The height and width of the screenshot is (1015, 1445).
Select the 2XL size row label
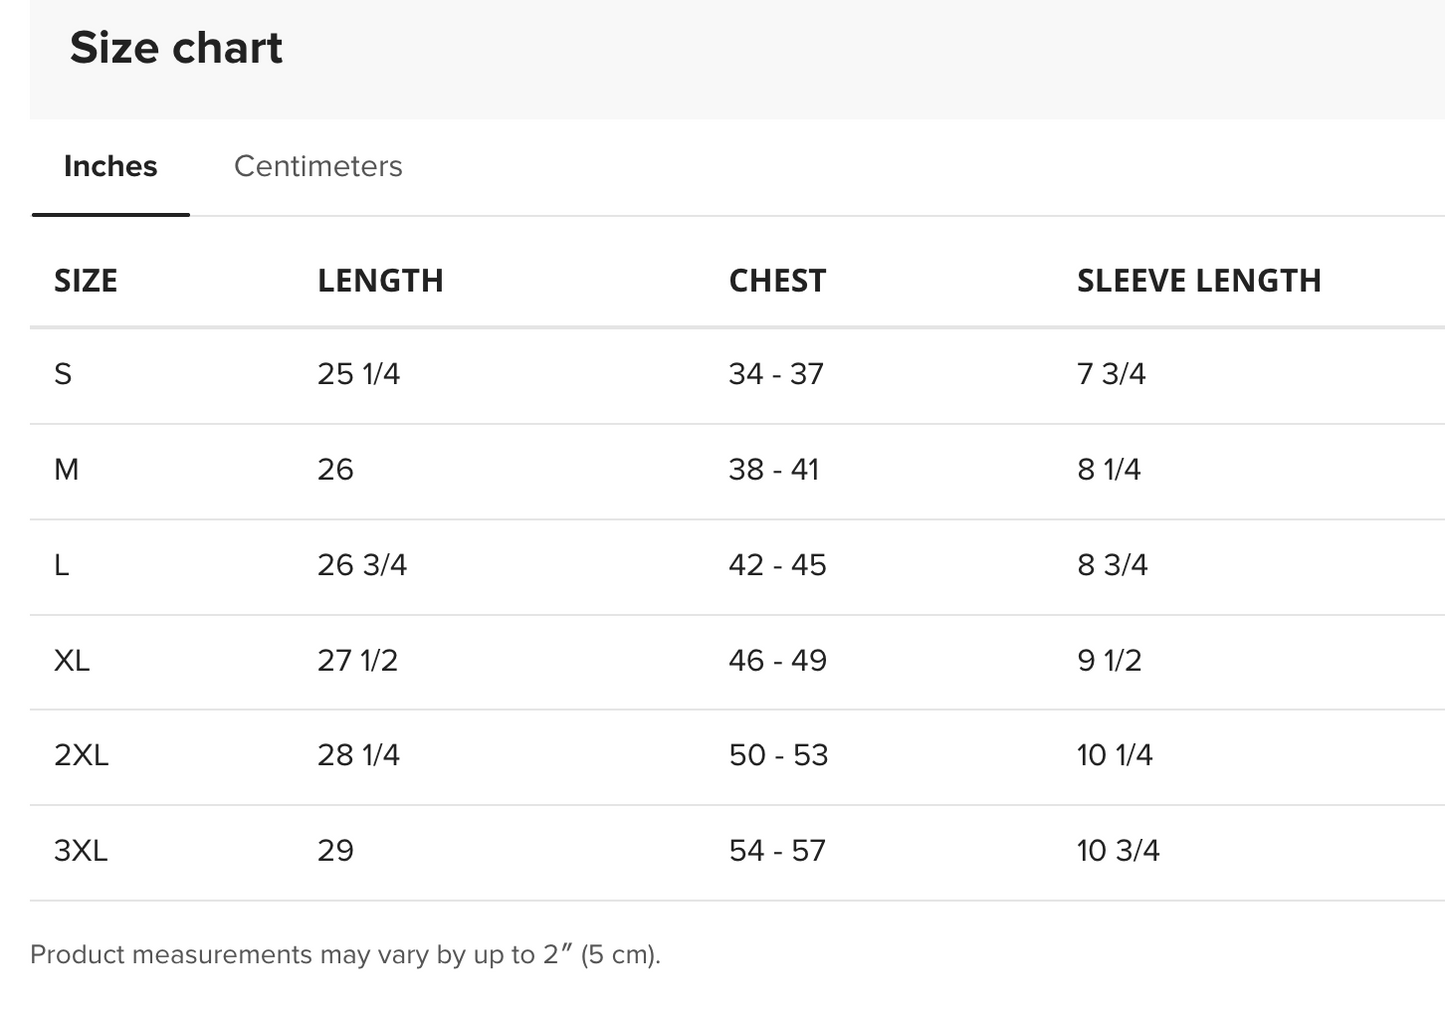[x=81, y=755]
